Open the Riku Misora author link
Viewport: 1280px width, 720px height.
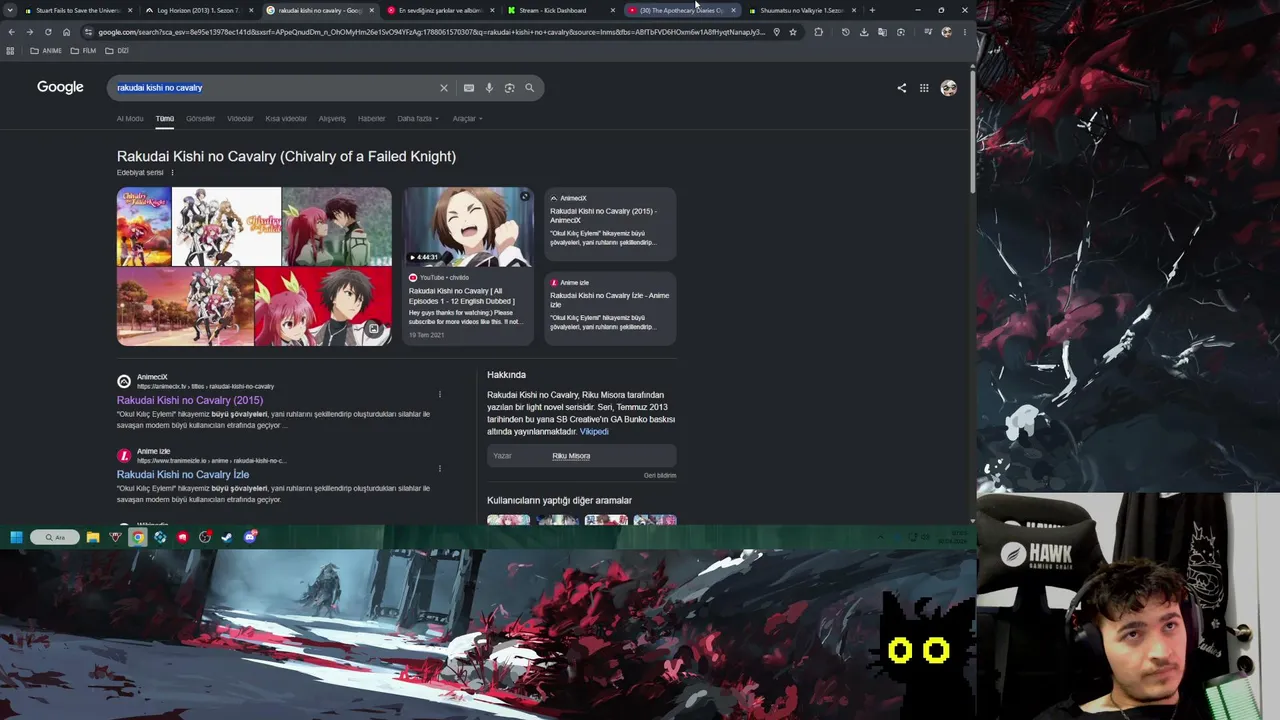571,456
